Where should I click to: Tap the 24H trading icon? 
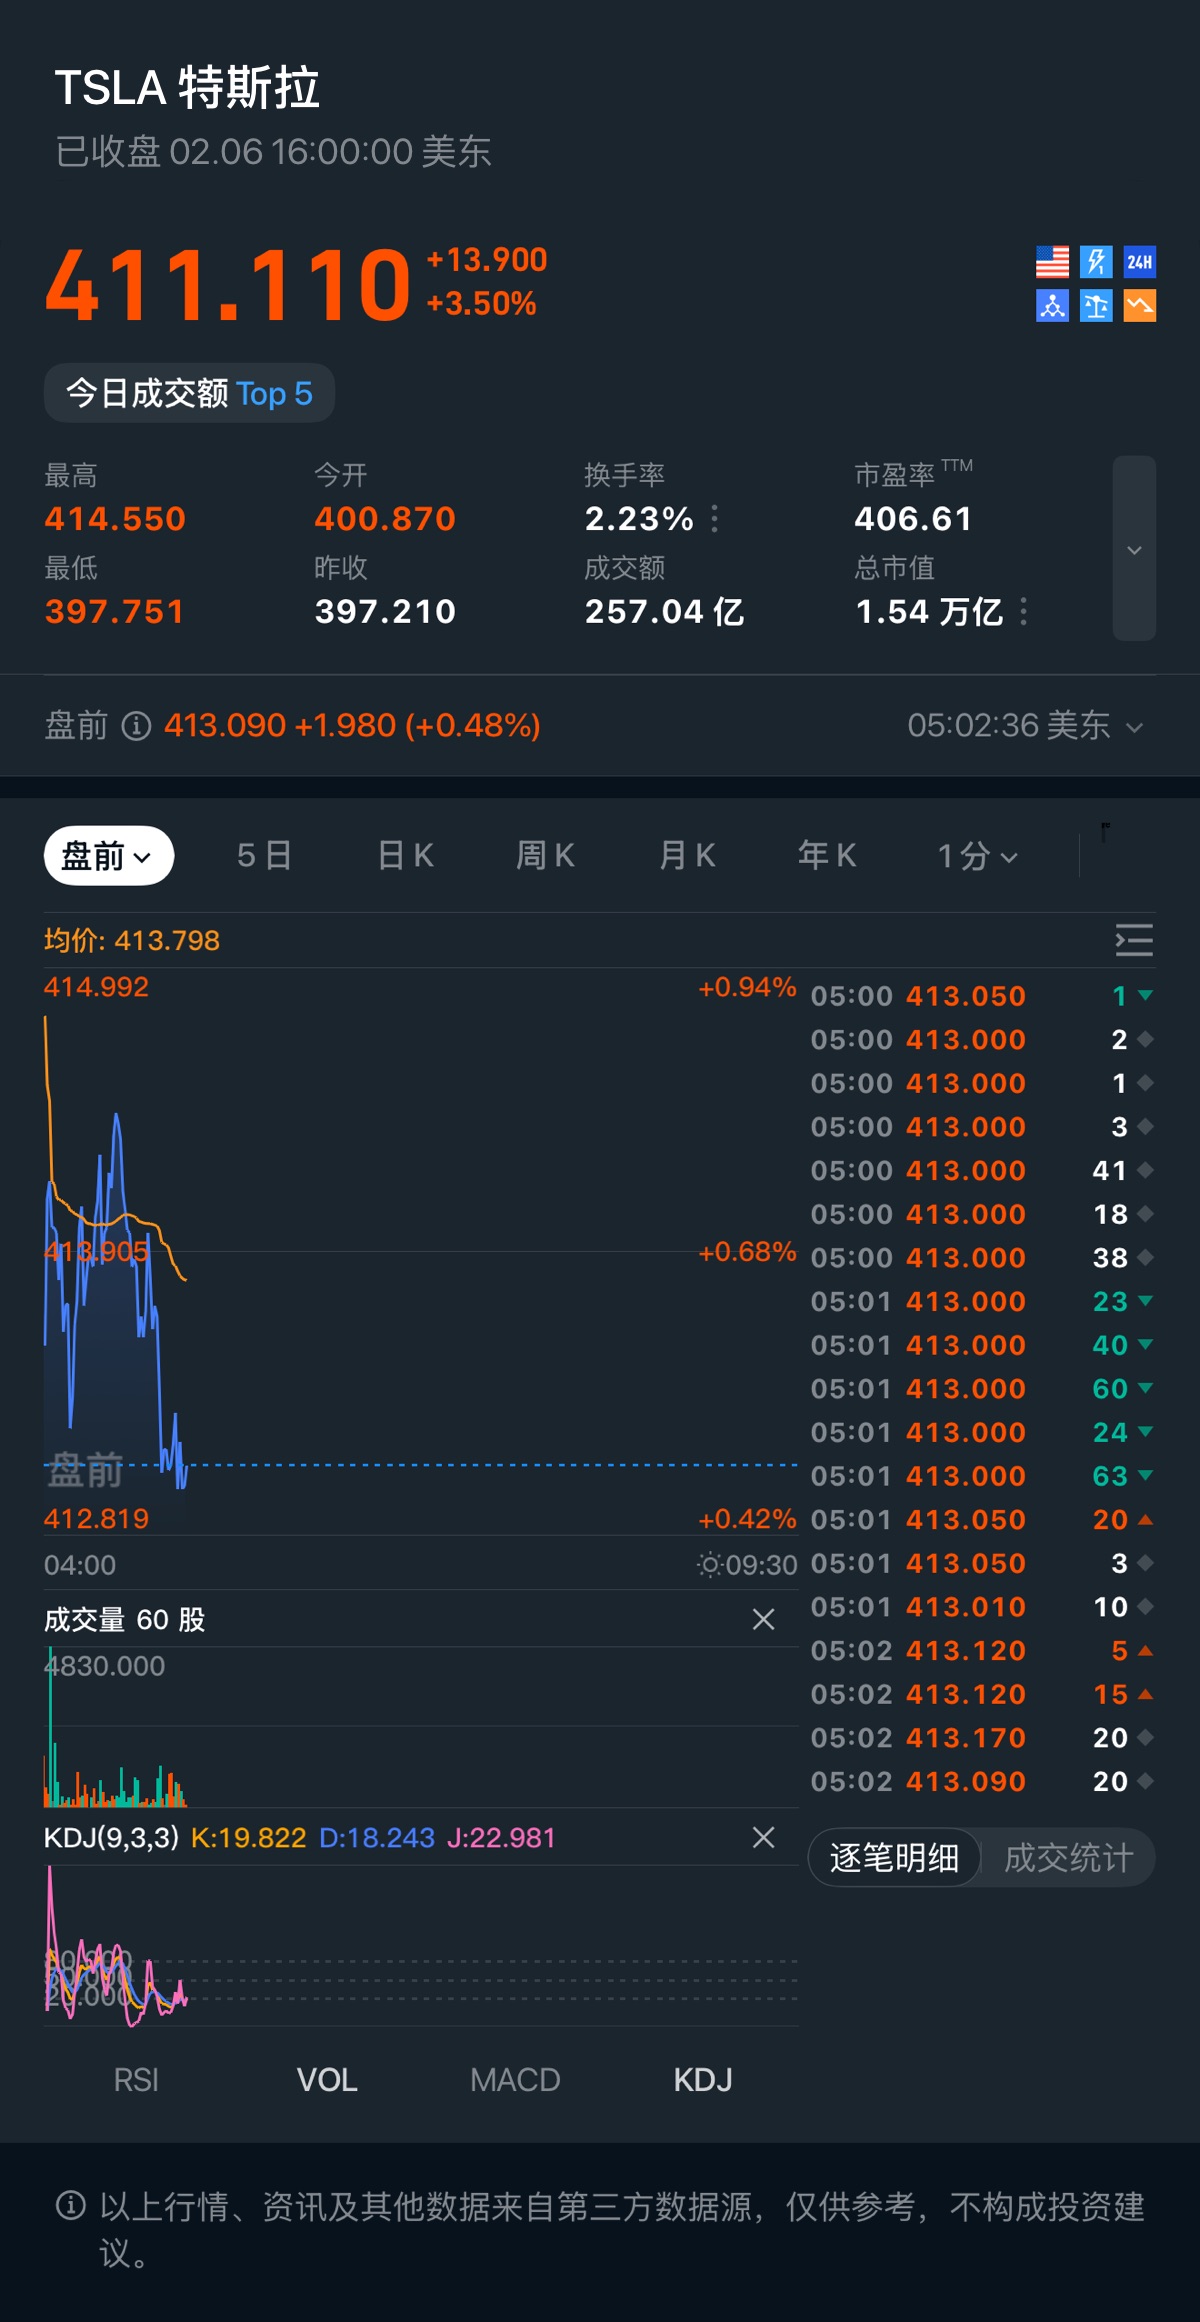[1140, 262]
